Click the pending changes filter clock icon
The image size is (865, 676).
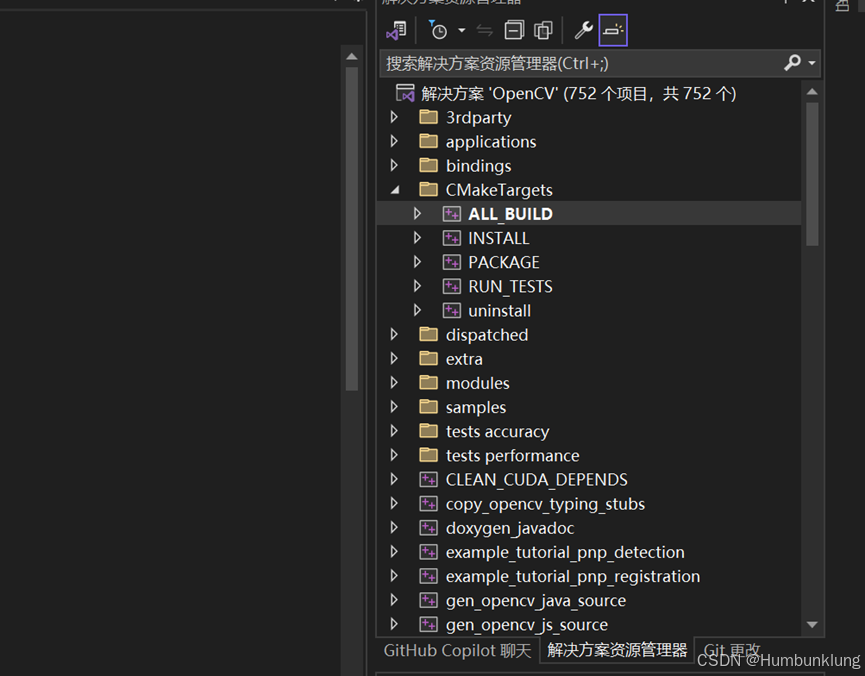coord(437,31)
